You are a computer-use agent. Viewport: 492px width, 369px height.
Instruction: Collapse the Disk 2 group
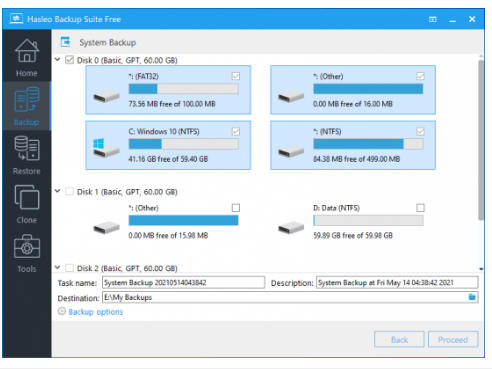(x=58, y=267)
